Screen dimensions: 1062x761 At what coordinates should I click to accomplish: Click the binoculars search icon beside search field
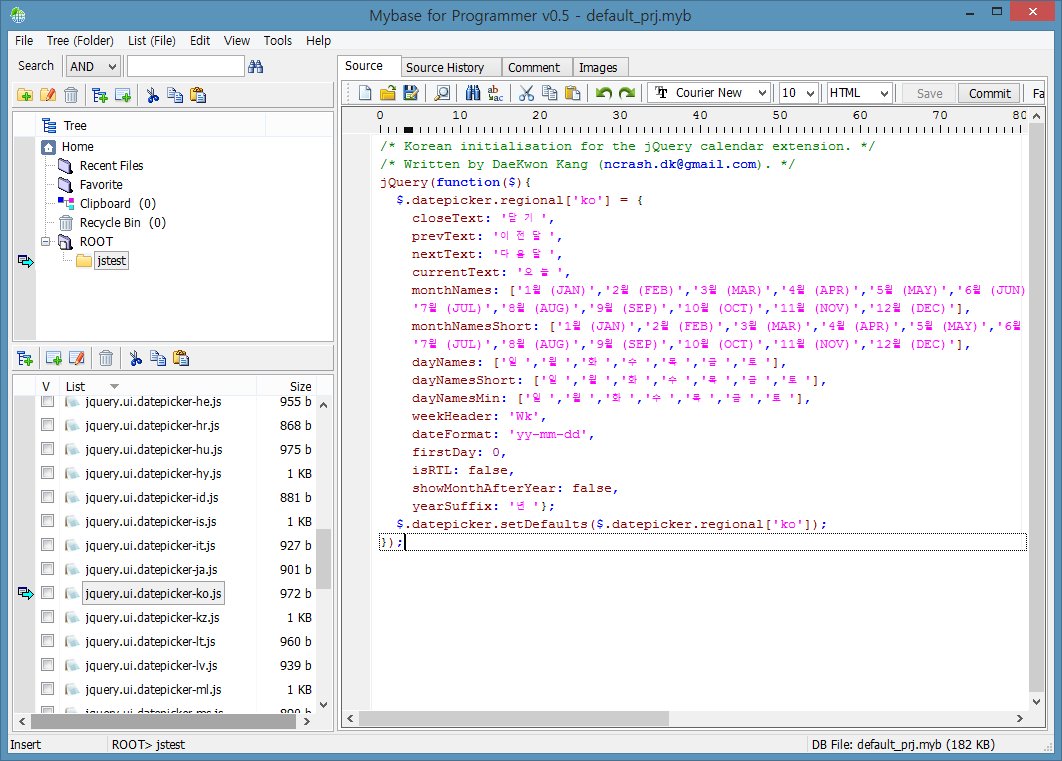[x=255, y=66]
